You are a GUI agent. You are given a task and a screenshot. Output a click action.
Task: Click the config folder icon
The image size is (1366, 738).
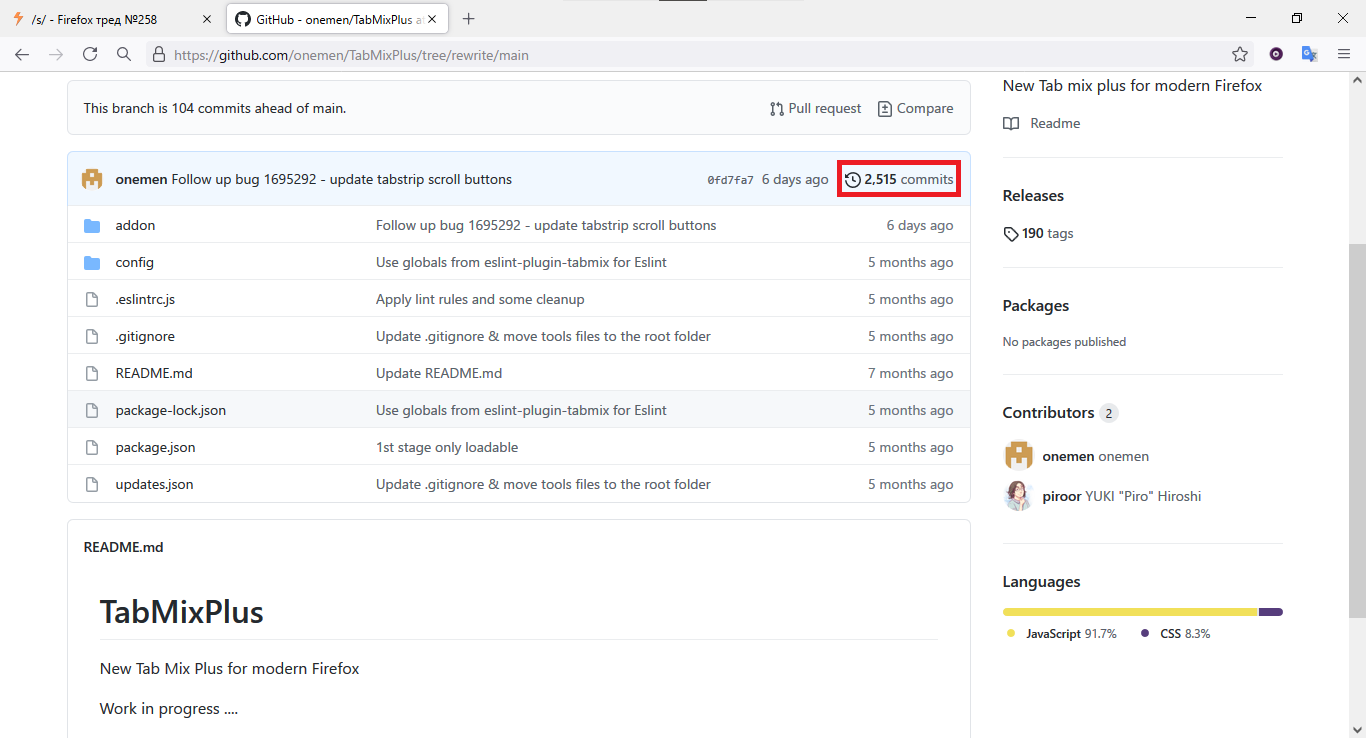[92, 262]
